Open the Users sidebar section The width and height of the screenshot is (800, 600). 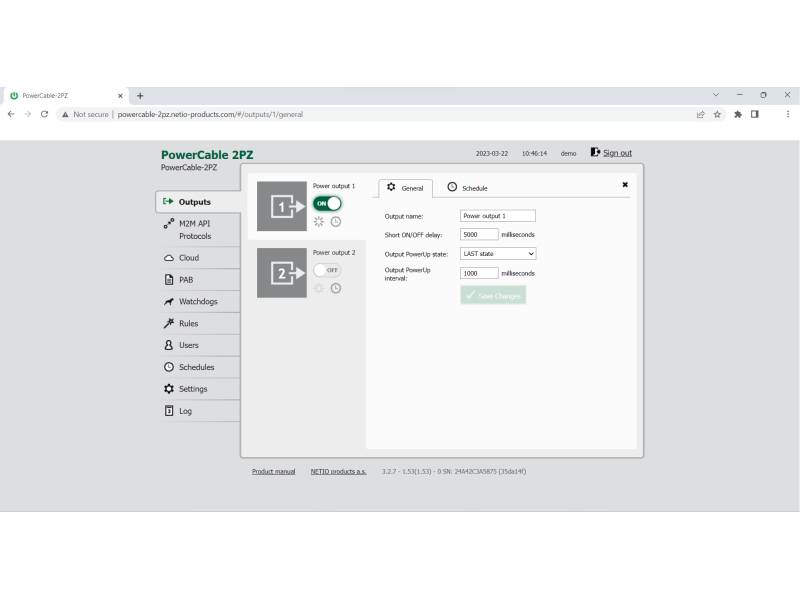[x=198, y=345]
